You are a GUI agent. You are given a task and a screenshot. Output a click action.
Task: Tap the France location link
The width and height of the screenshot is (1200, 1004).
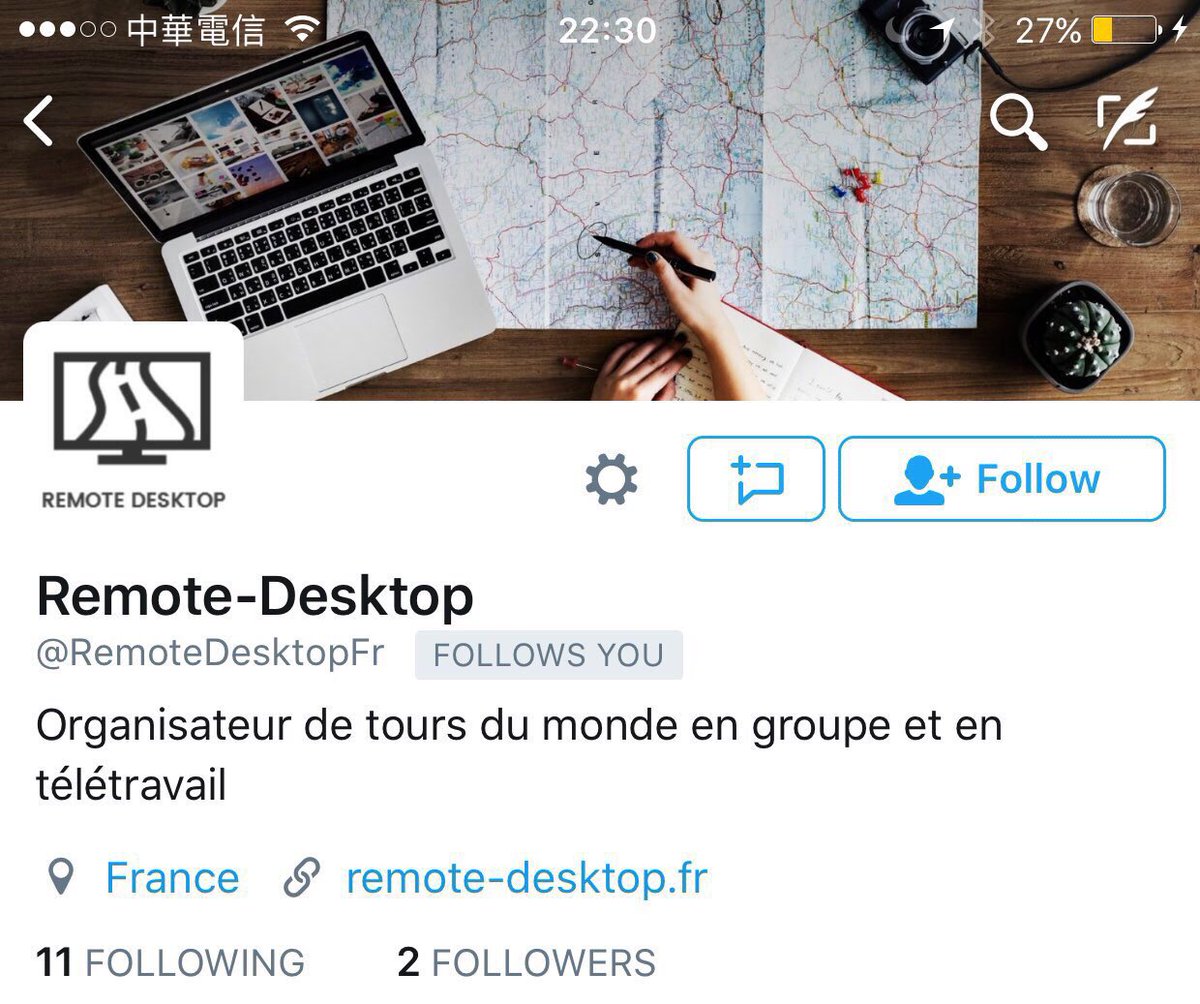point(172,878)
